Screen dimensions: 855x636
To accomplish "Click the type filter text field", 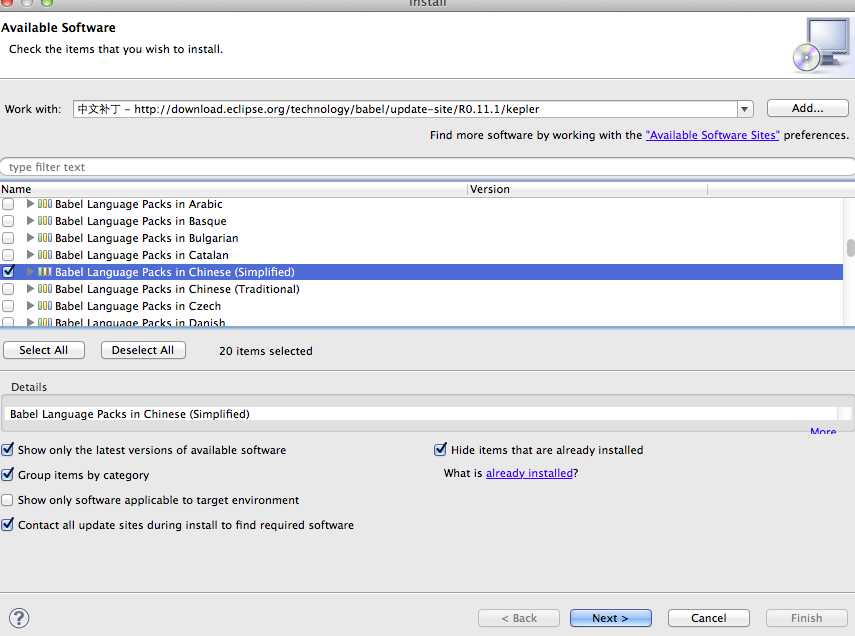I will (x=428, y=167).
